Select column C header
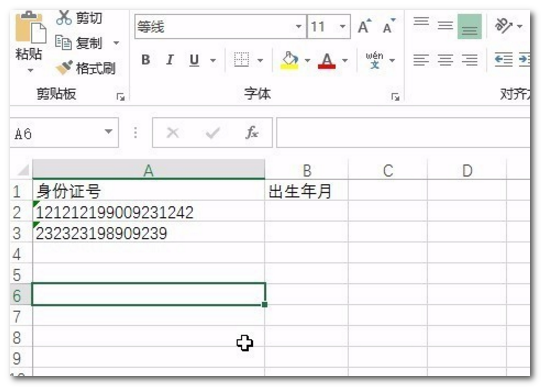Screen dimensions: 541x387 388,170
